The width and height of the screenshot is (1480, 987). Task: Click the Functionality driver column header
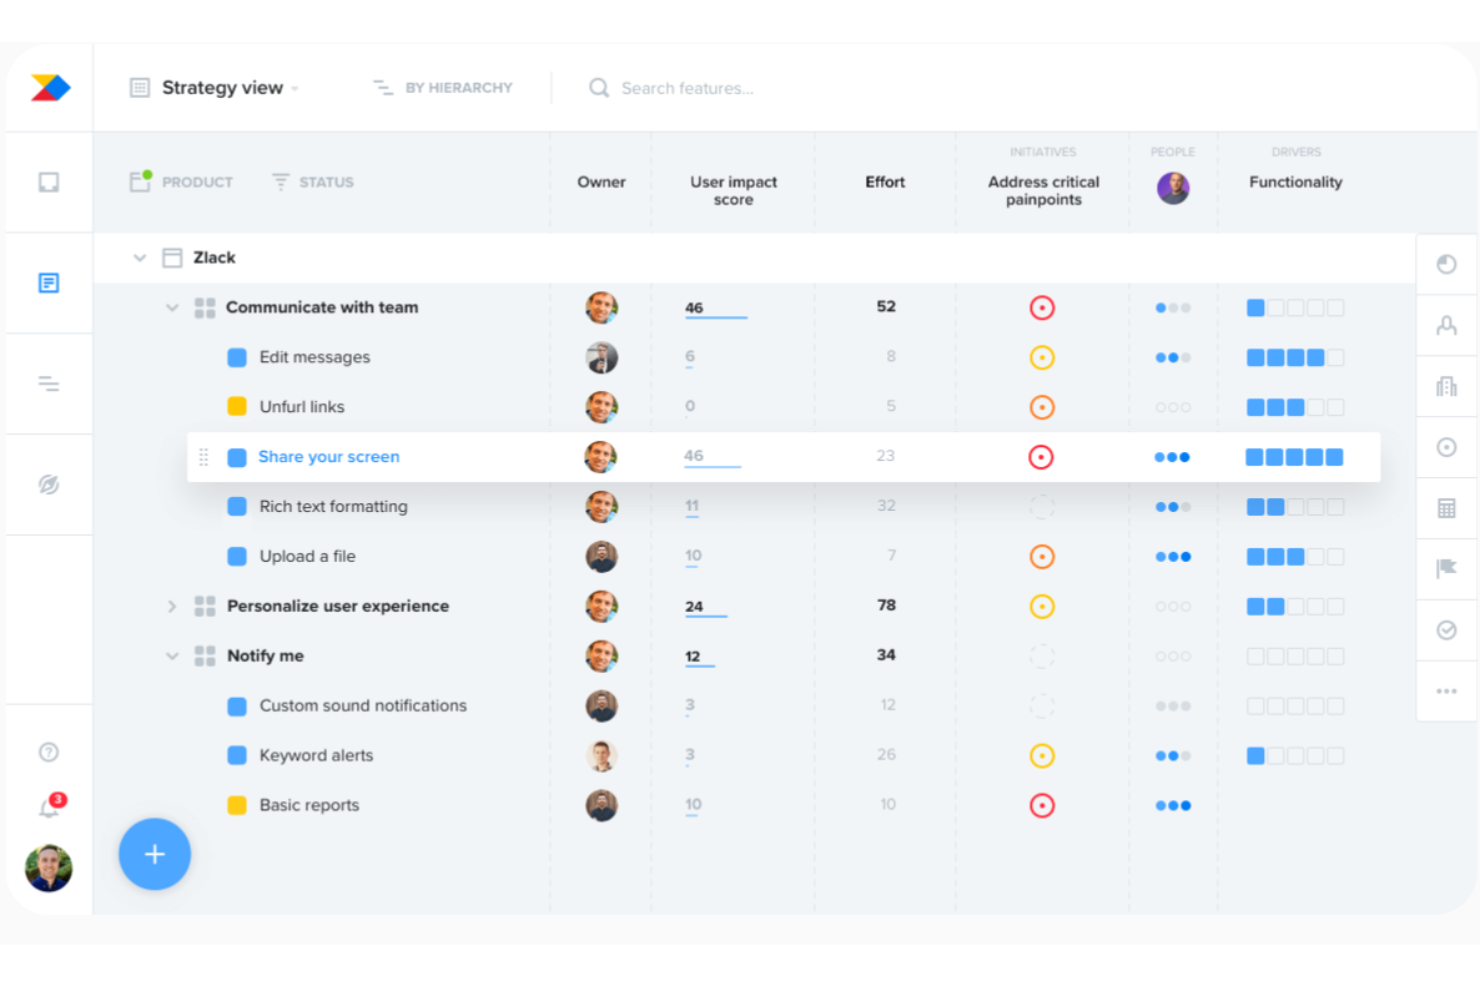click(x=1295, y=182)
